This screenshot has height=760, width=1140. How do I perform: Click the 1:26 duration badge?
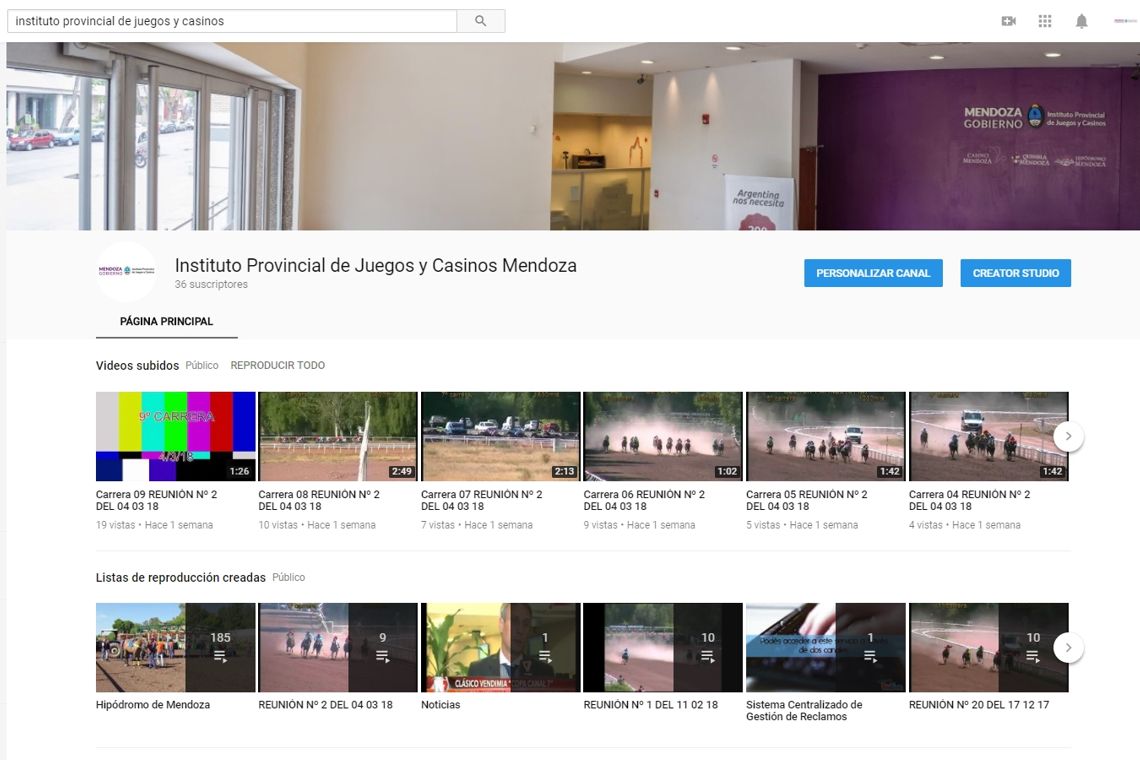(x=239, y=471)
